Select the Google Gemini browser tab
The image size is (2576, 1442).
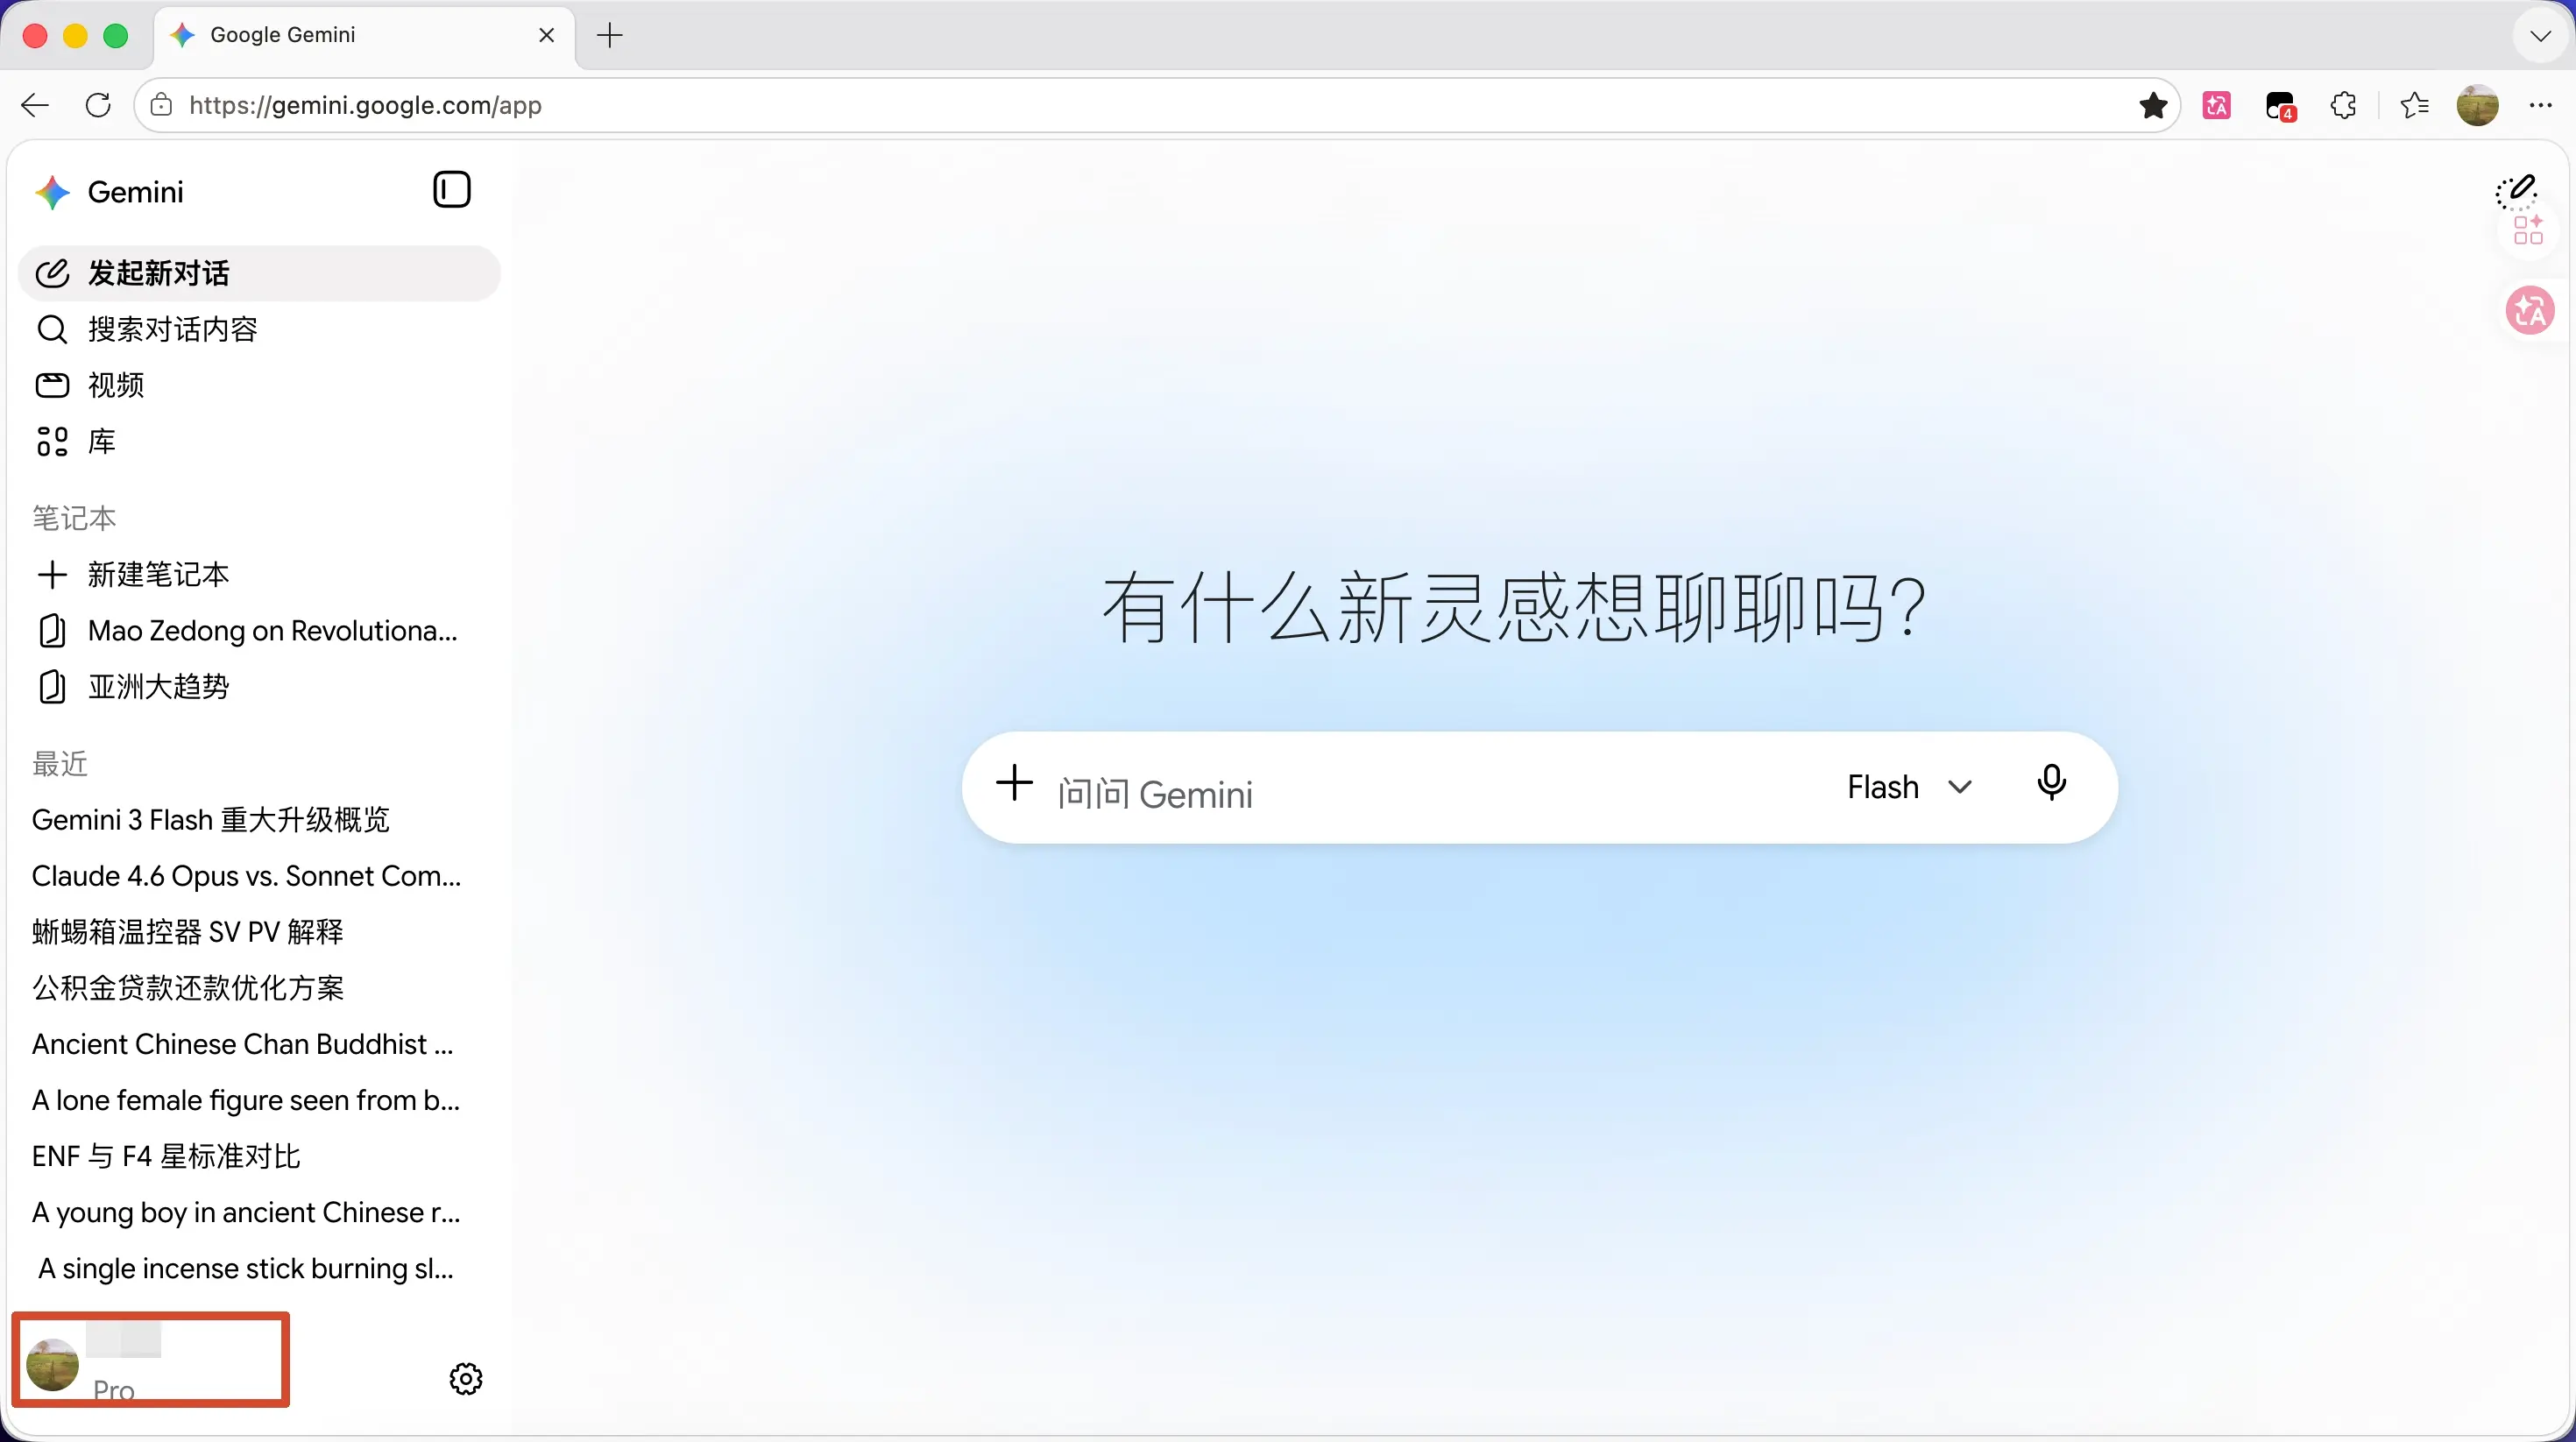coord(365,35)
